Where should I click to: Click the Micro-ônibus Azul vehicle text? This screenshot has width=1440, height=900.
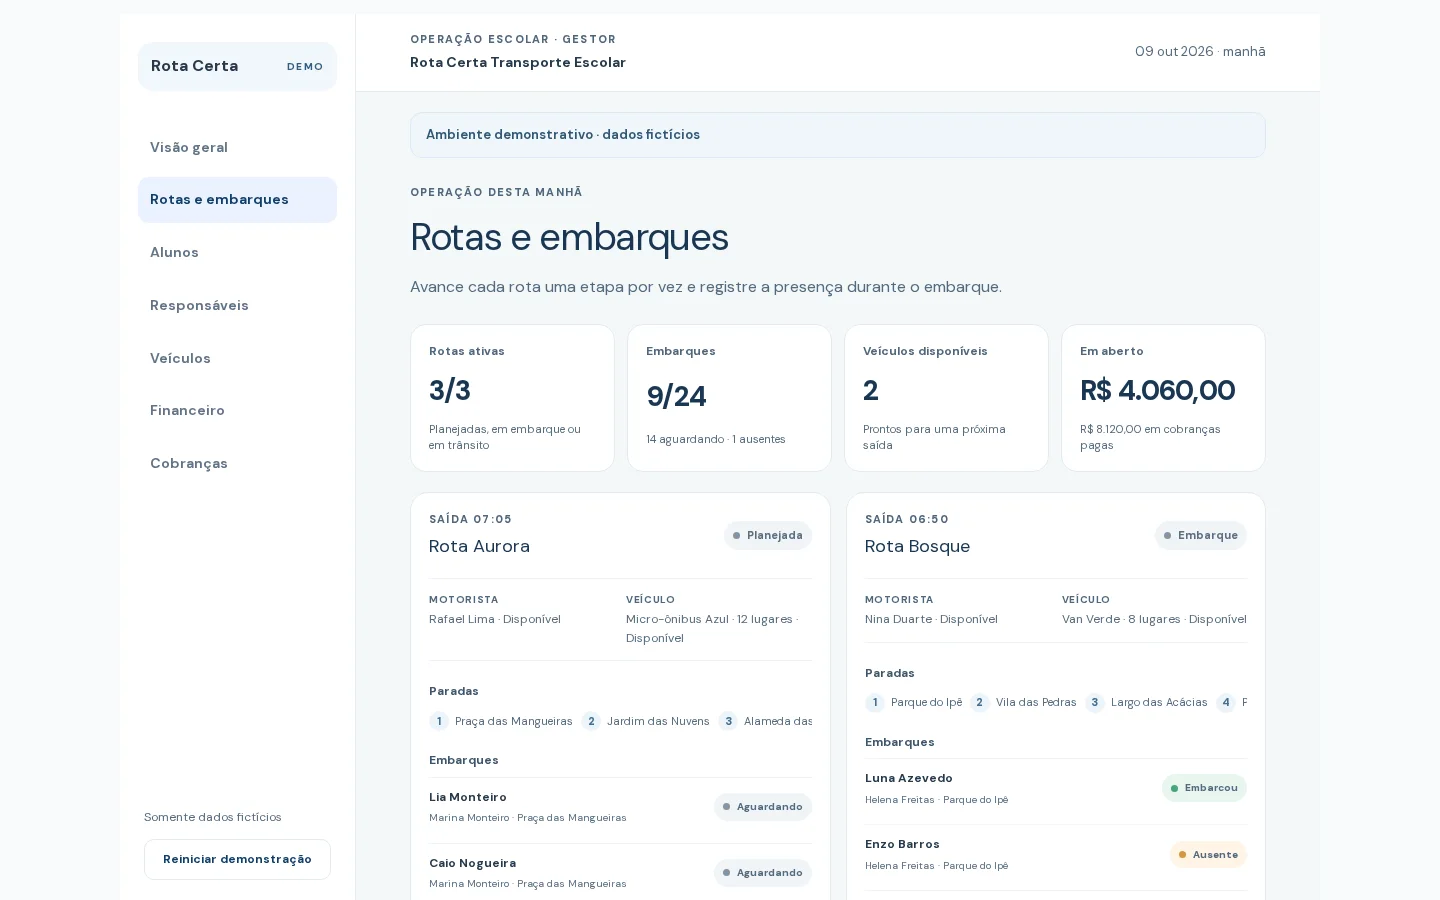pos(712,628)
